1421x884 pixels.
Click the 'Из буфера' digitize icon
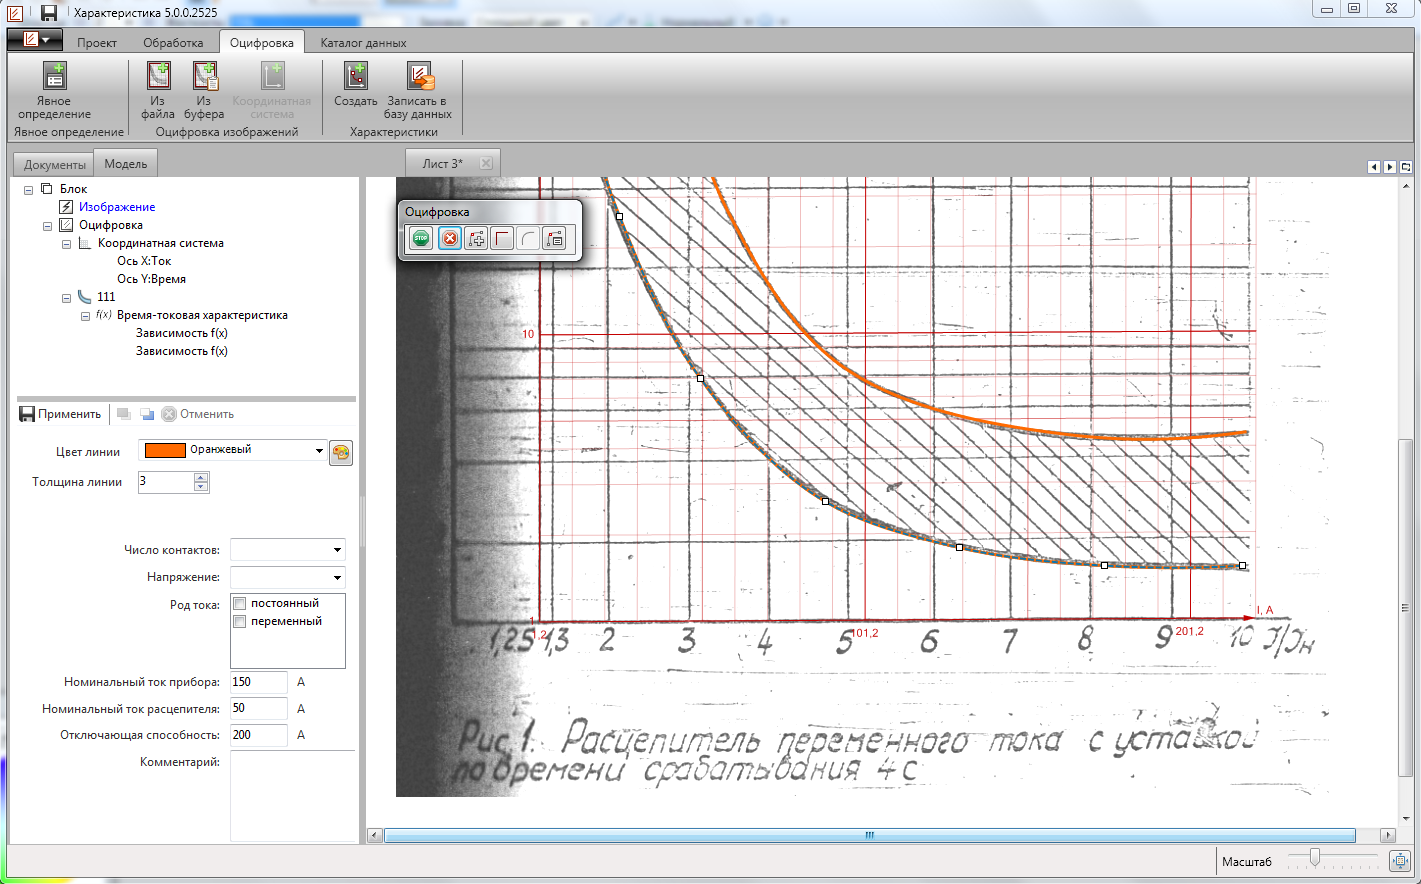tap(205, 76)
